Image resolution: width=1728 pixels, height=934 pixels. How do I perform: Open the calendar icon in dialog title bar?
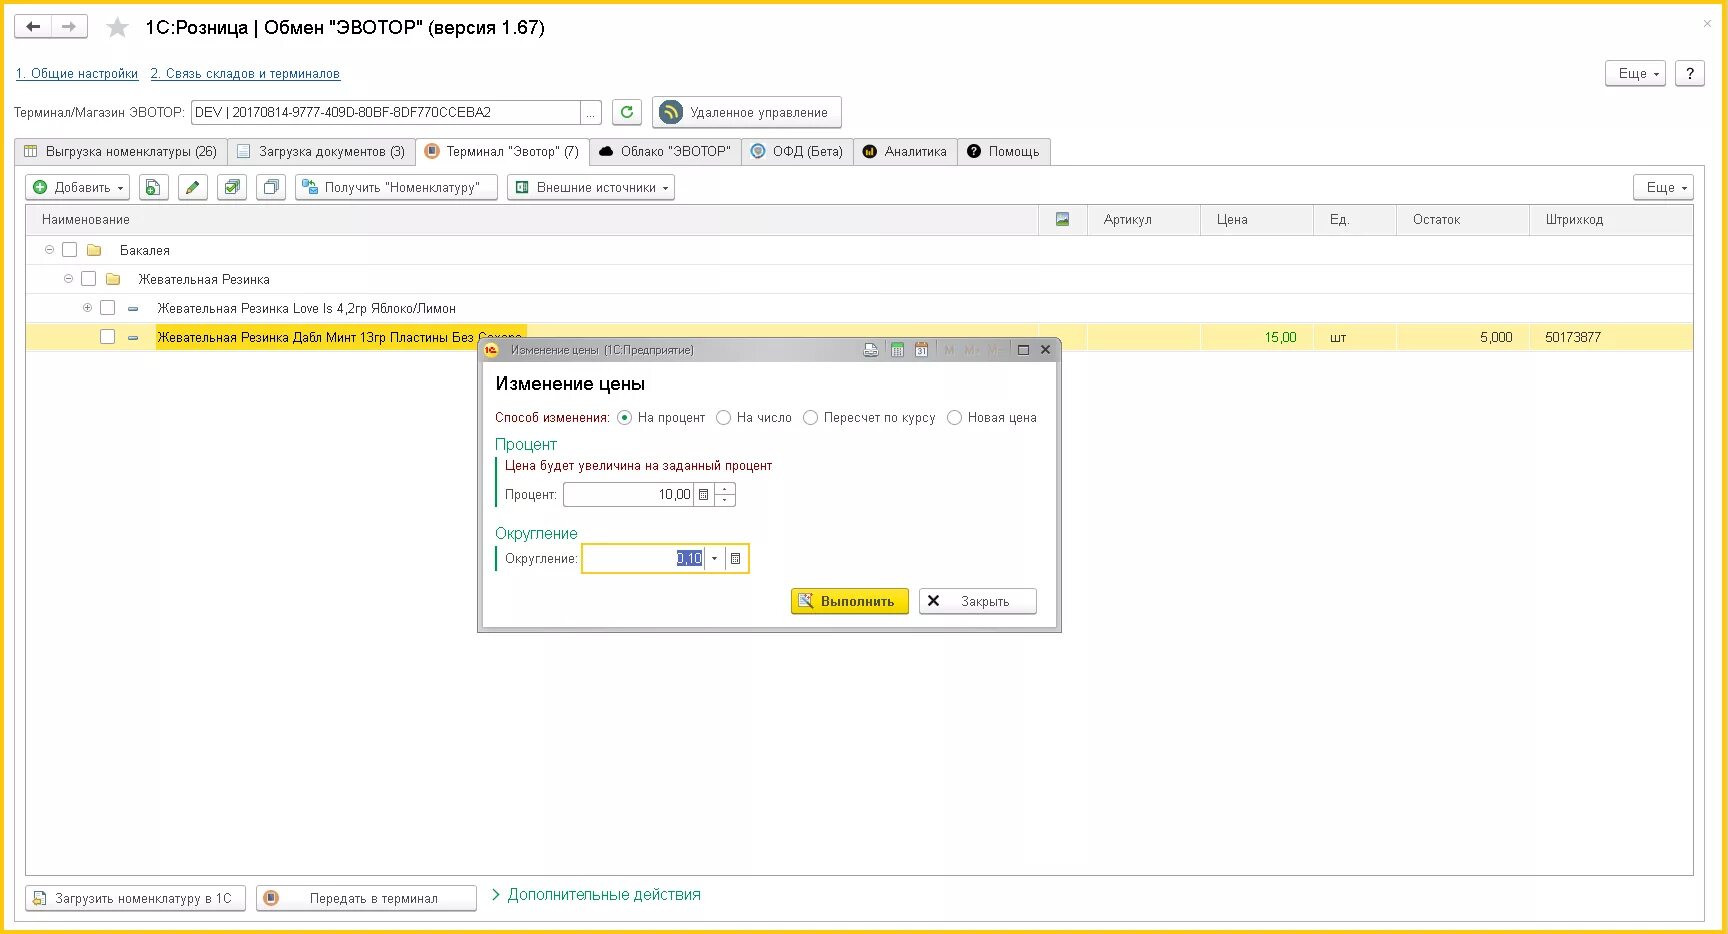[921, 350]
